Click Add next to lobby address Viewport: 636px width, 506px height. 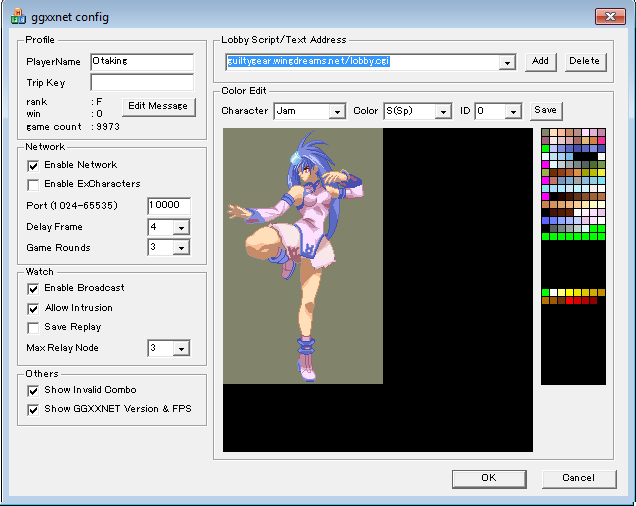(x=540, y=61)
